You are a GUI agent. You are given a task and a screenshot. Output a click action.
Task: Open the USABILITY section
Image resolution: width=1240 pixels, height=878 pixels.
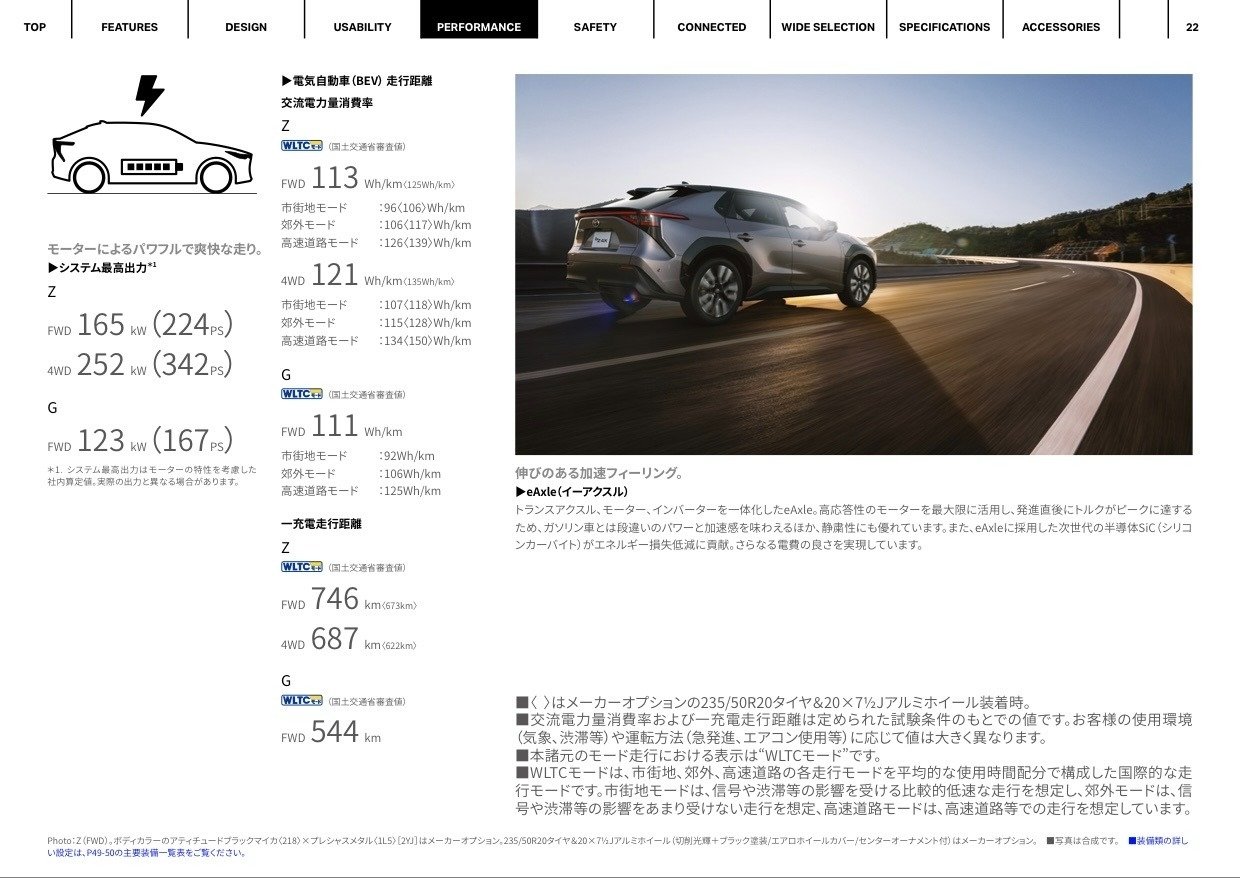[x=362, y=27]
